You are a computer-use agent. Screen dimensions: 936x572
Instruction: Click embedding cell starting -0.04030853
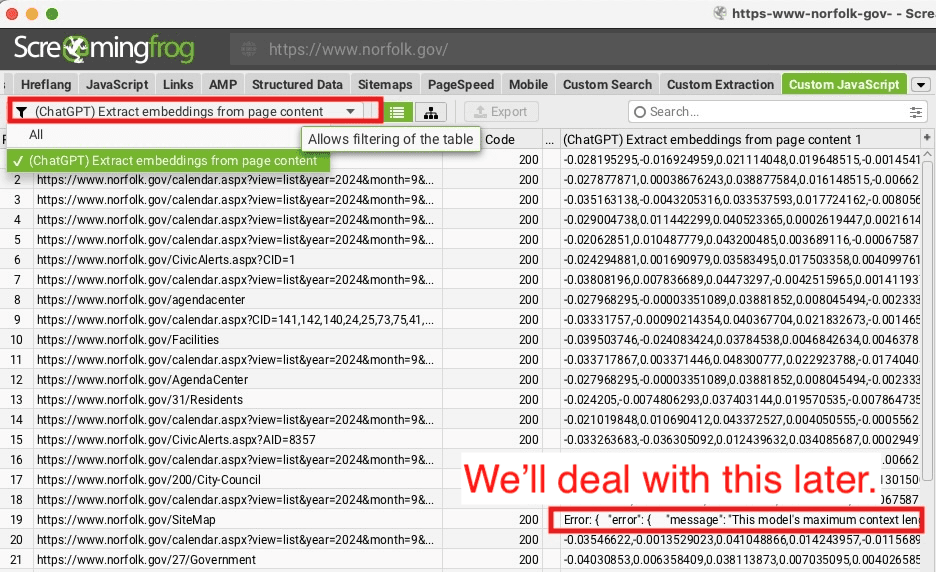pos(740,559)
